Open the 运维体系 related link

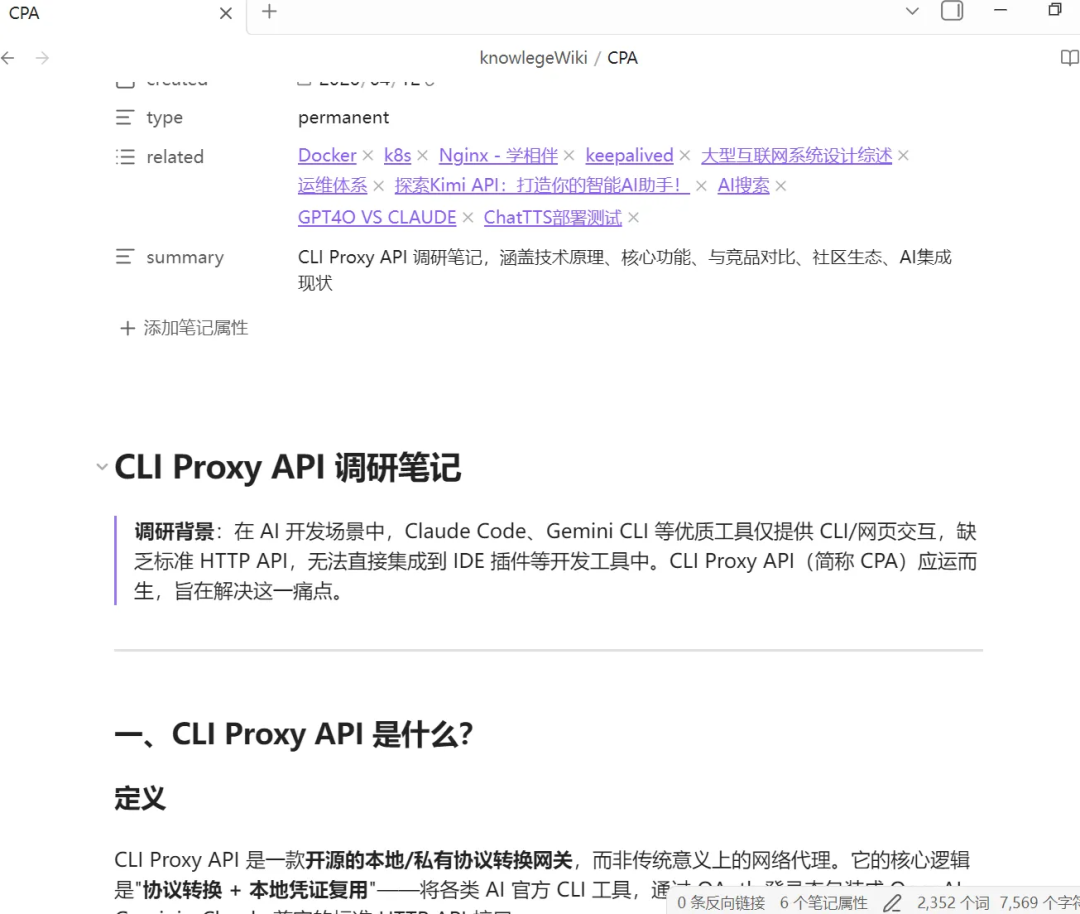[332, 185]
